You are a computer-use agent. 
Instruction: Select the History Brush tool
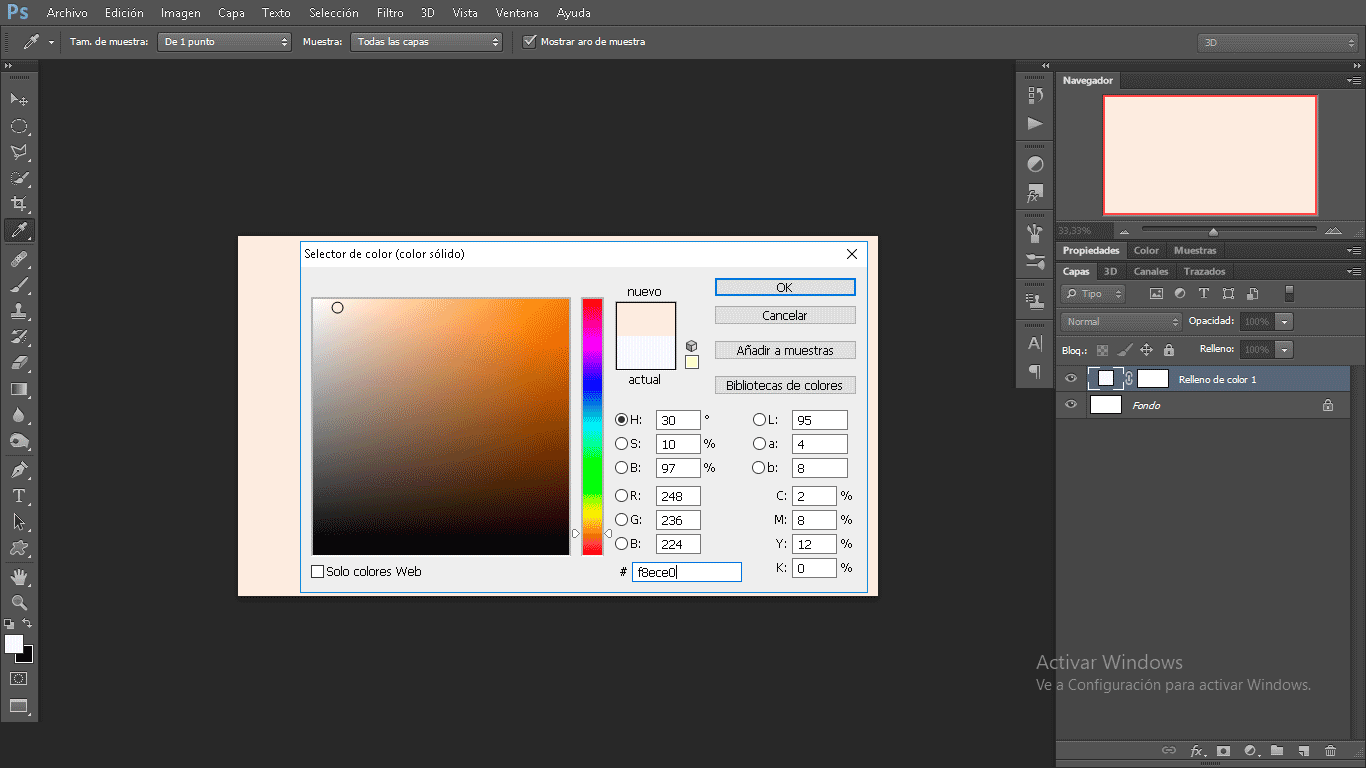[x=18, y=337]
